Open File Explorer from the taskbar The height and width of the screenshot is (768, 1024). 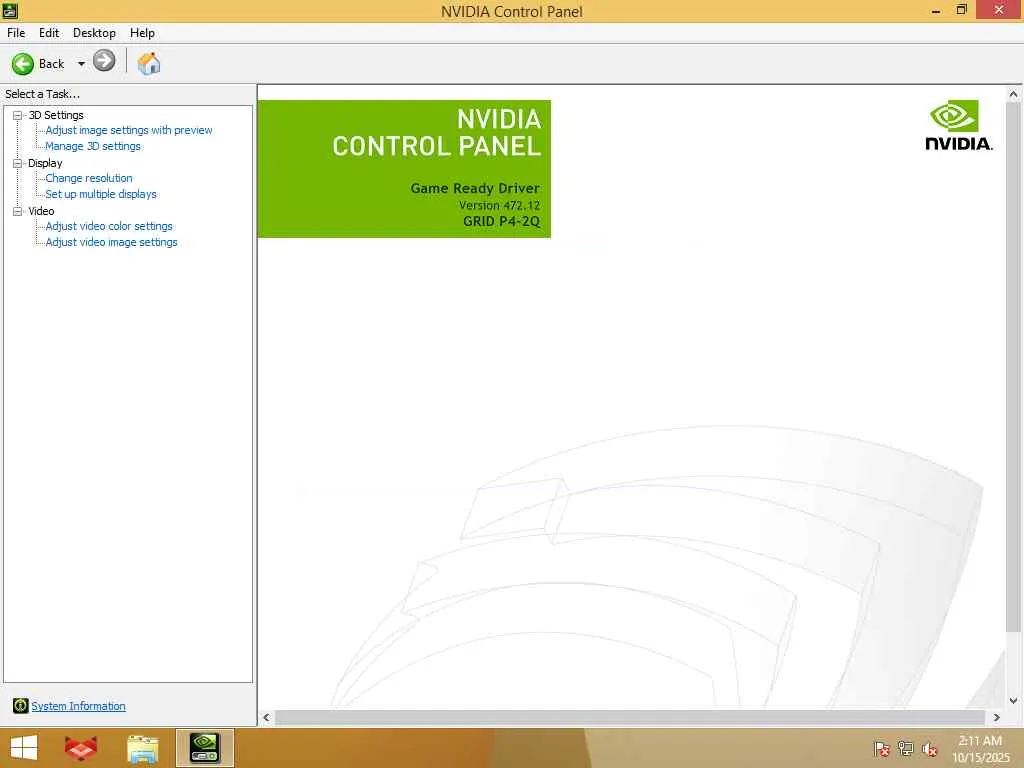point(142,748)
